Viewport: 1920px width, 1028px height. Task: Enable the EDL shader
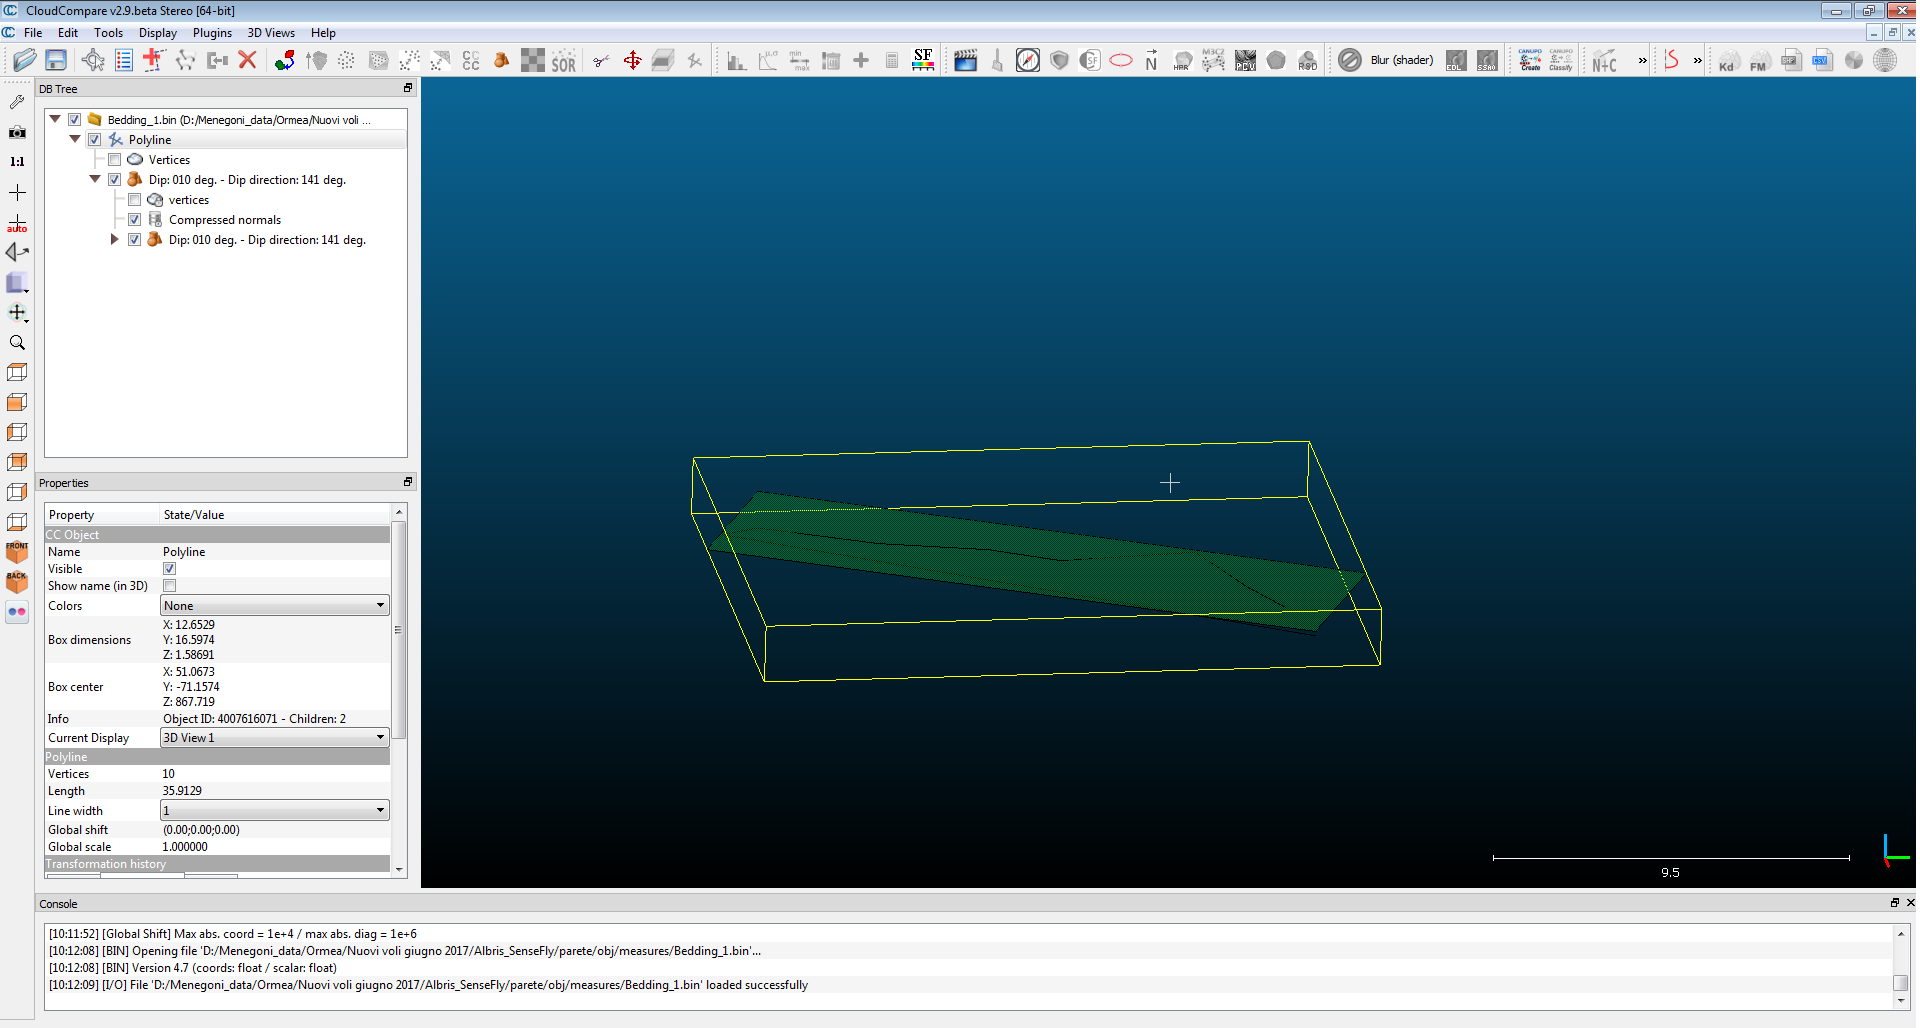1454,60
